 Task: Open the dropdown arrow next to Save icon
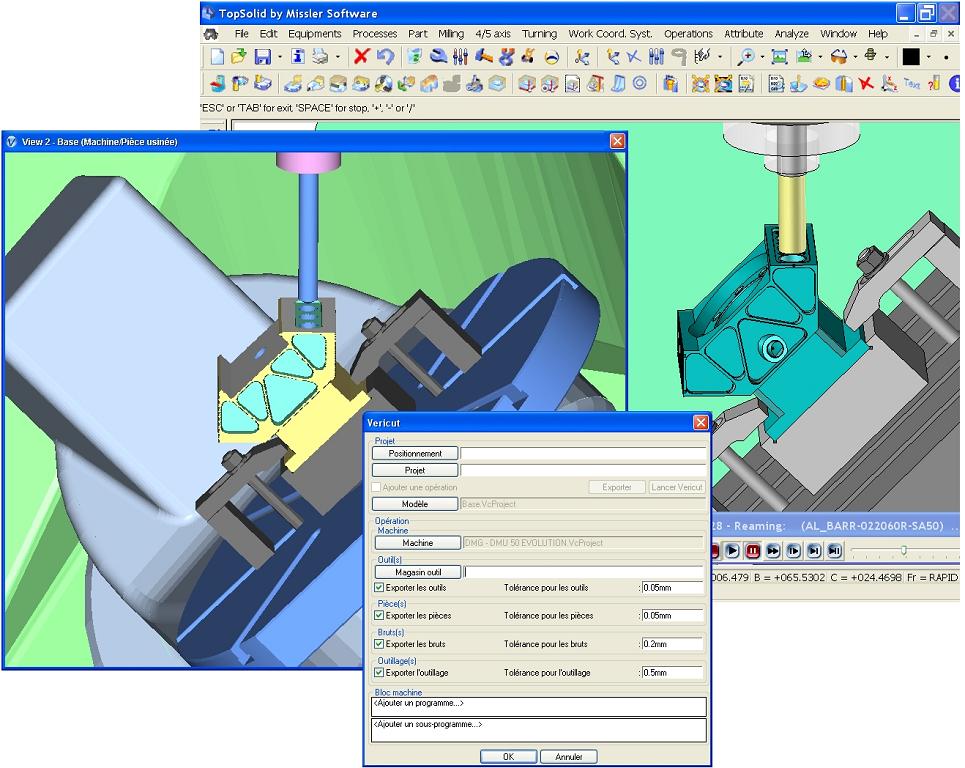(x=279, y=57)
